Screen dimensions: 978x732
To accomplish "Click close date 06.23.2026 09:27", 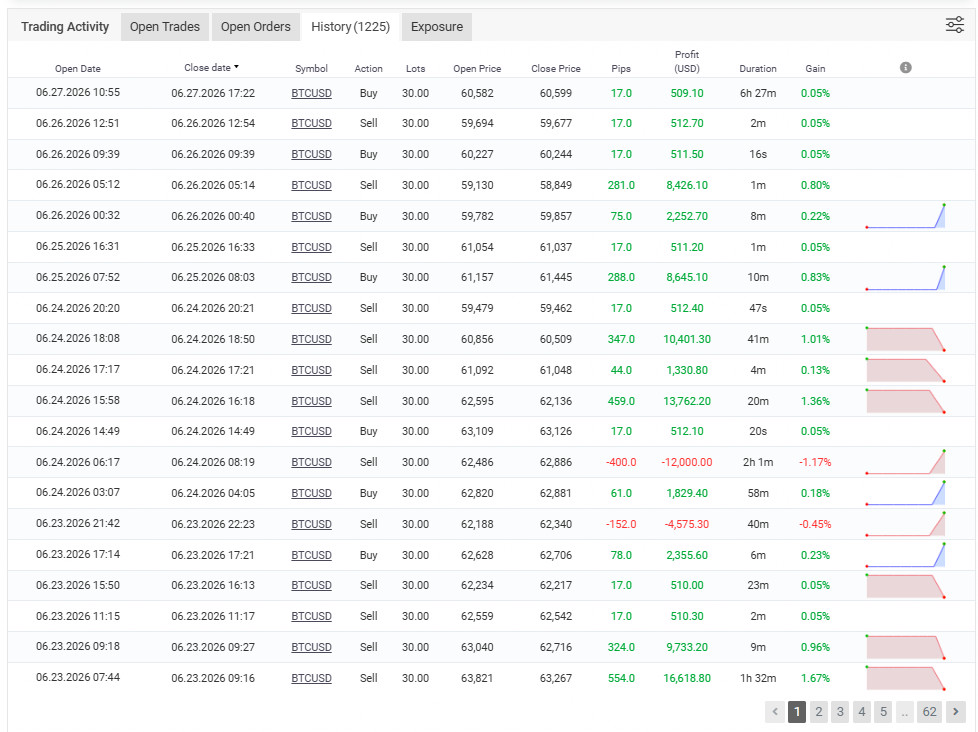I will coord(213,647).
